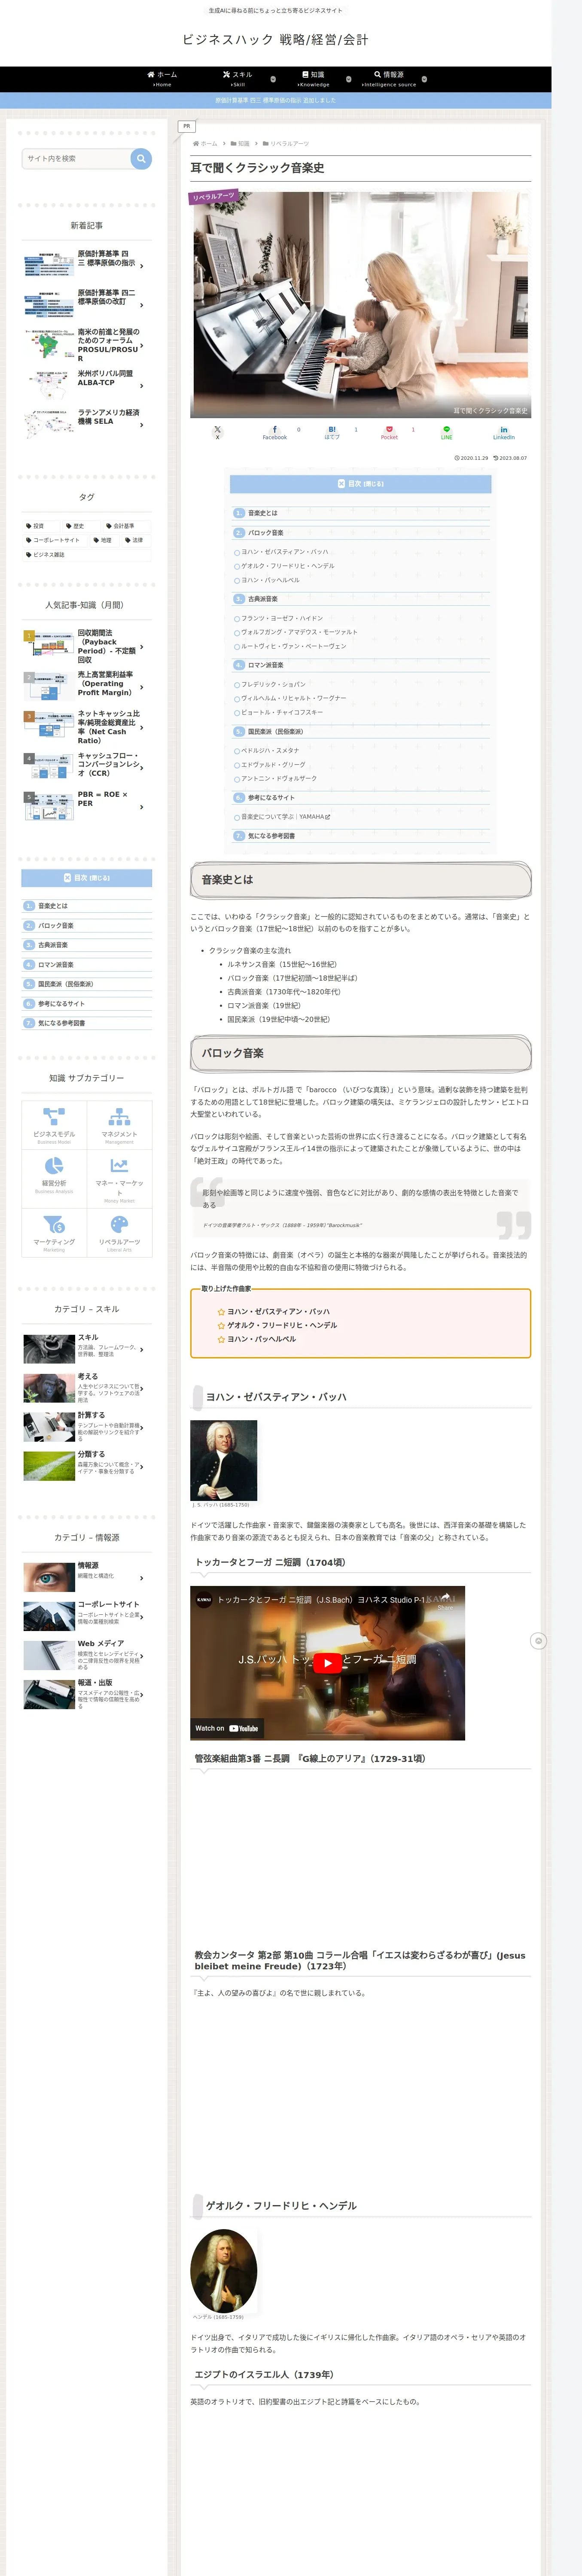This screenshot has width=582, height=2576.
Task: Close the sidebar 目次 table of contents
Action: point(87,878)
